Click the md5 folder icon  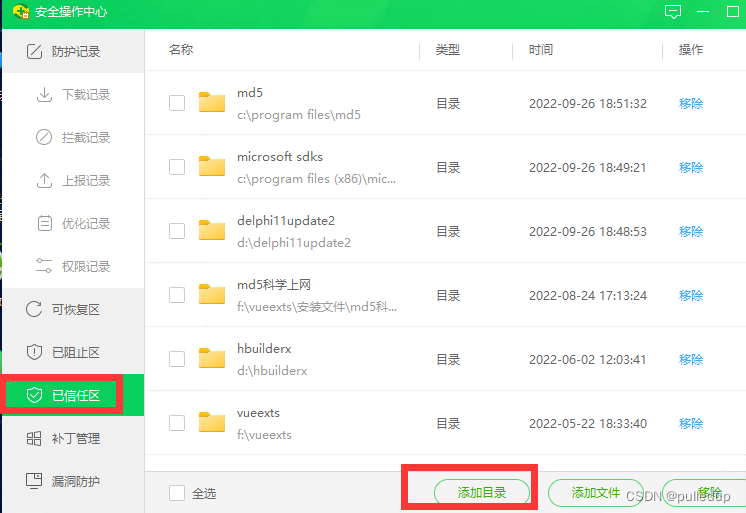[x=212, y=102]
